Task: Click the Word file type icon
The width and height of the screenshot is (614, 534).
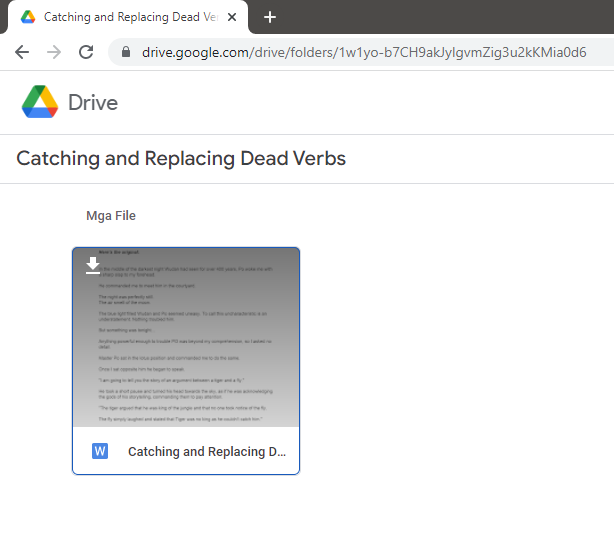Action: point(100,451)
